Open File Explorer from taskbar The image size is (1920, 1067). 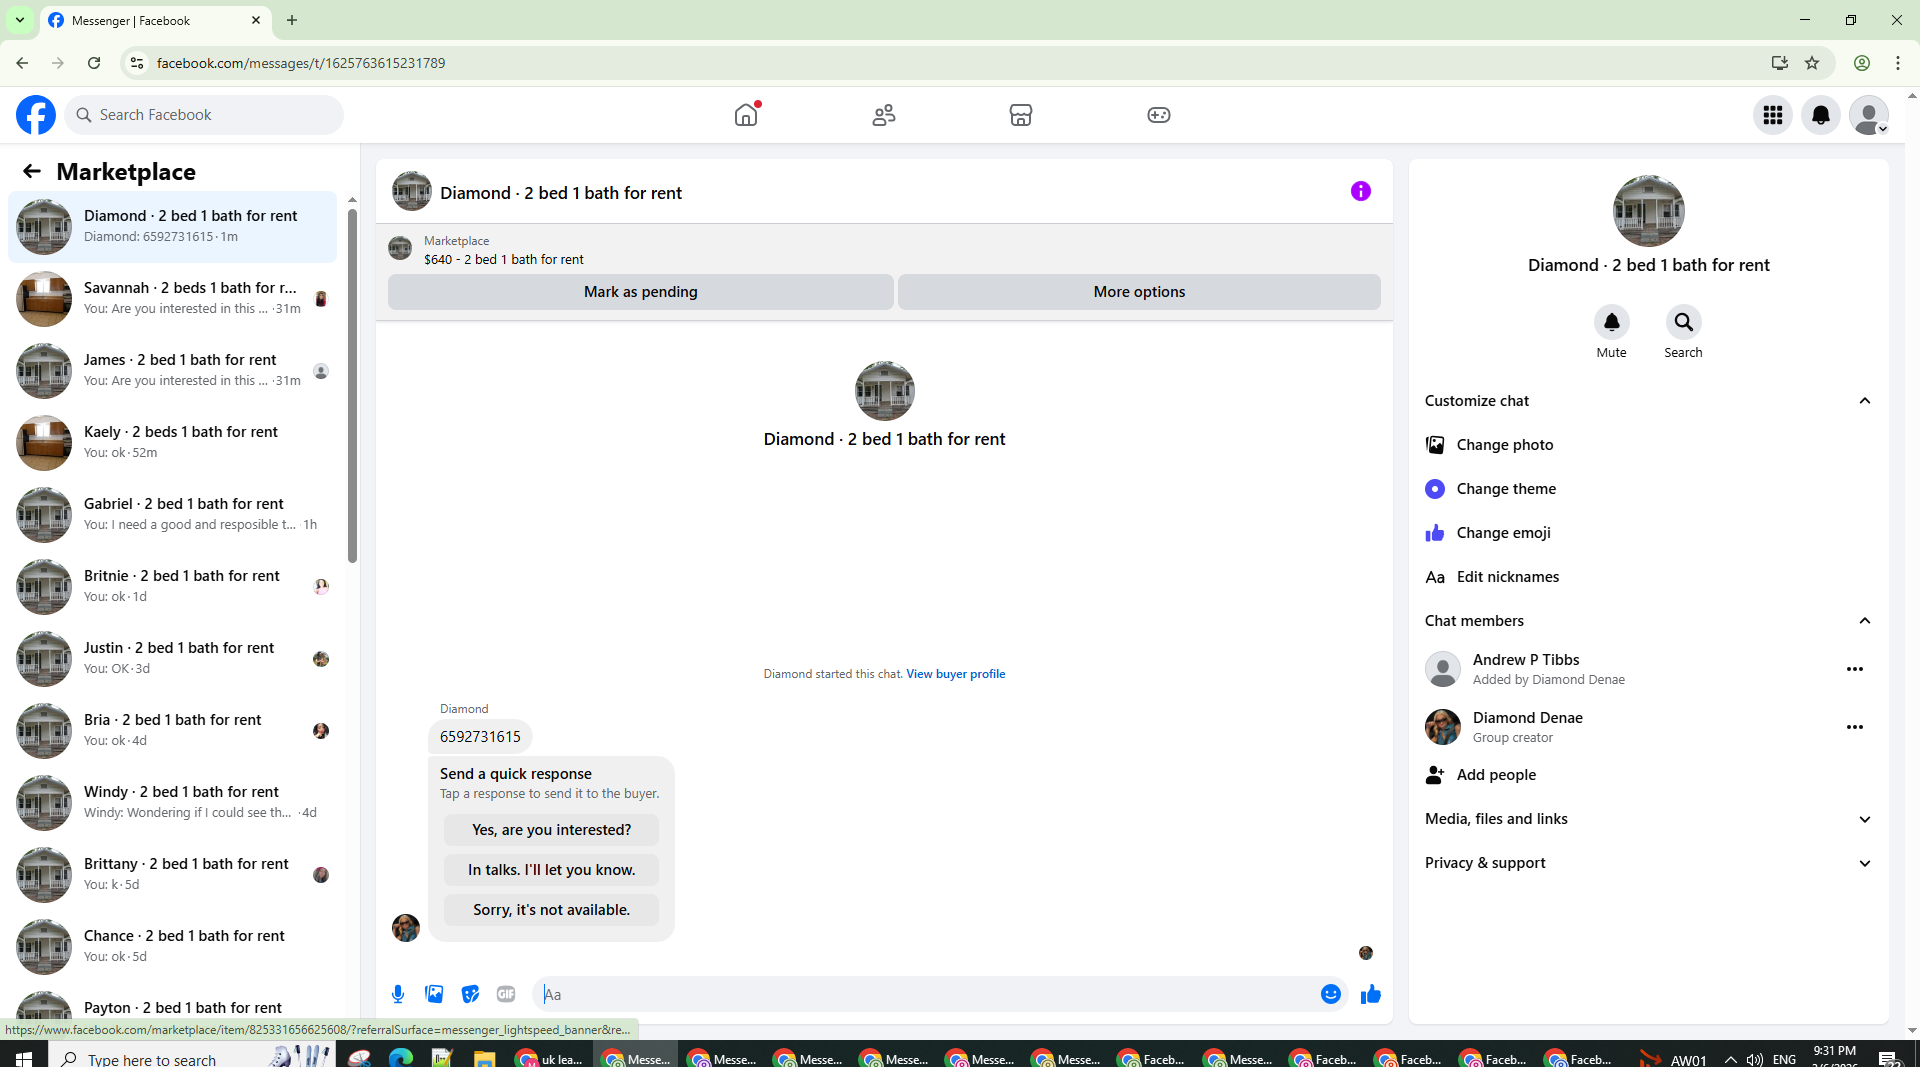[484, 1058]
